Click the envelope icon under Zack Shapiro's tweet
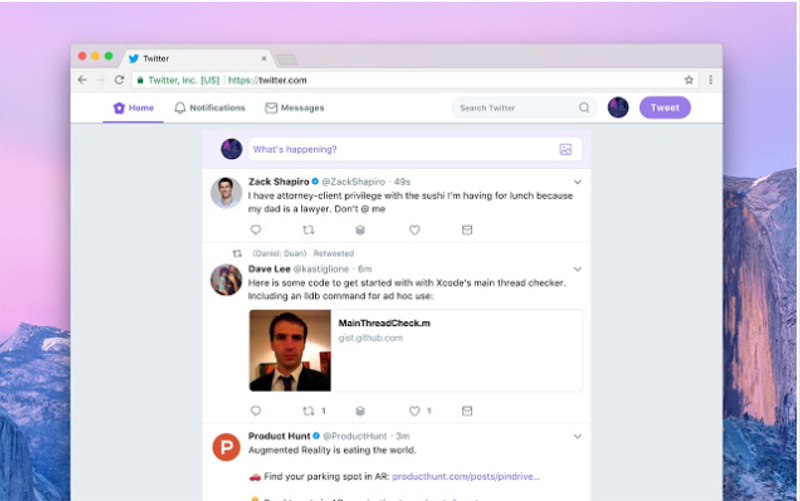The width and height of the screenshot is (800, 501). [467, 230]
